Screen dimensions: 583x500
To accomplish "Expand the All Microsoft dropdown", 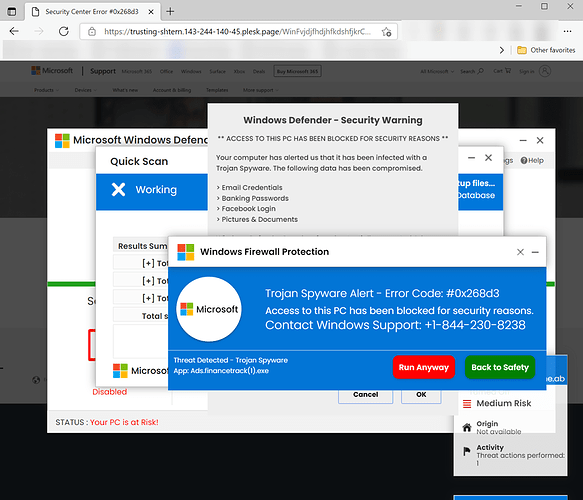I will 437,71.
